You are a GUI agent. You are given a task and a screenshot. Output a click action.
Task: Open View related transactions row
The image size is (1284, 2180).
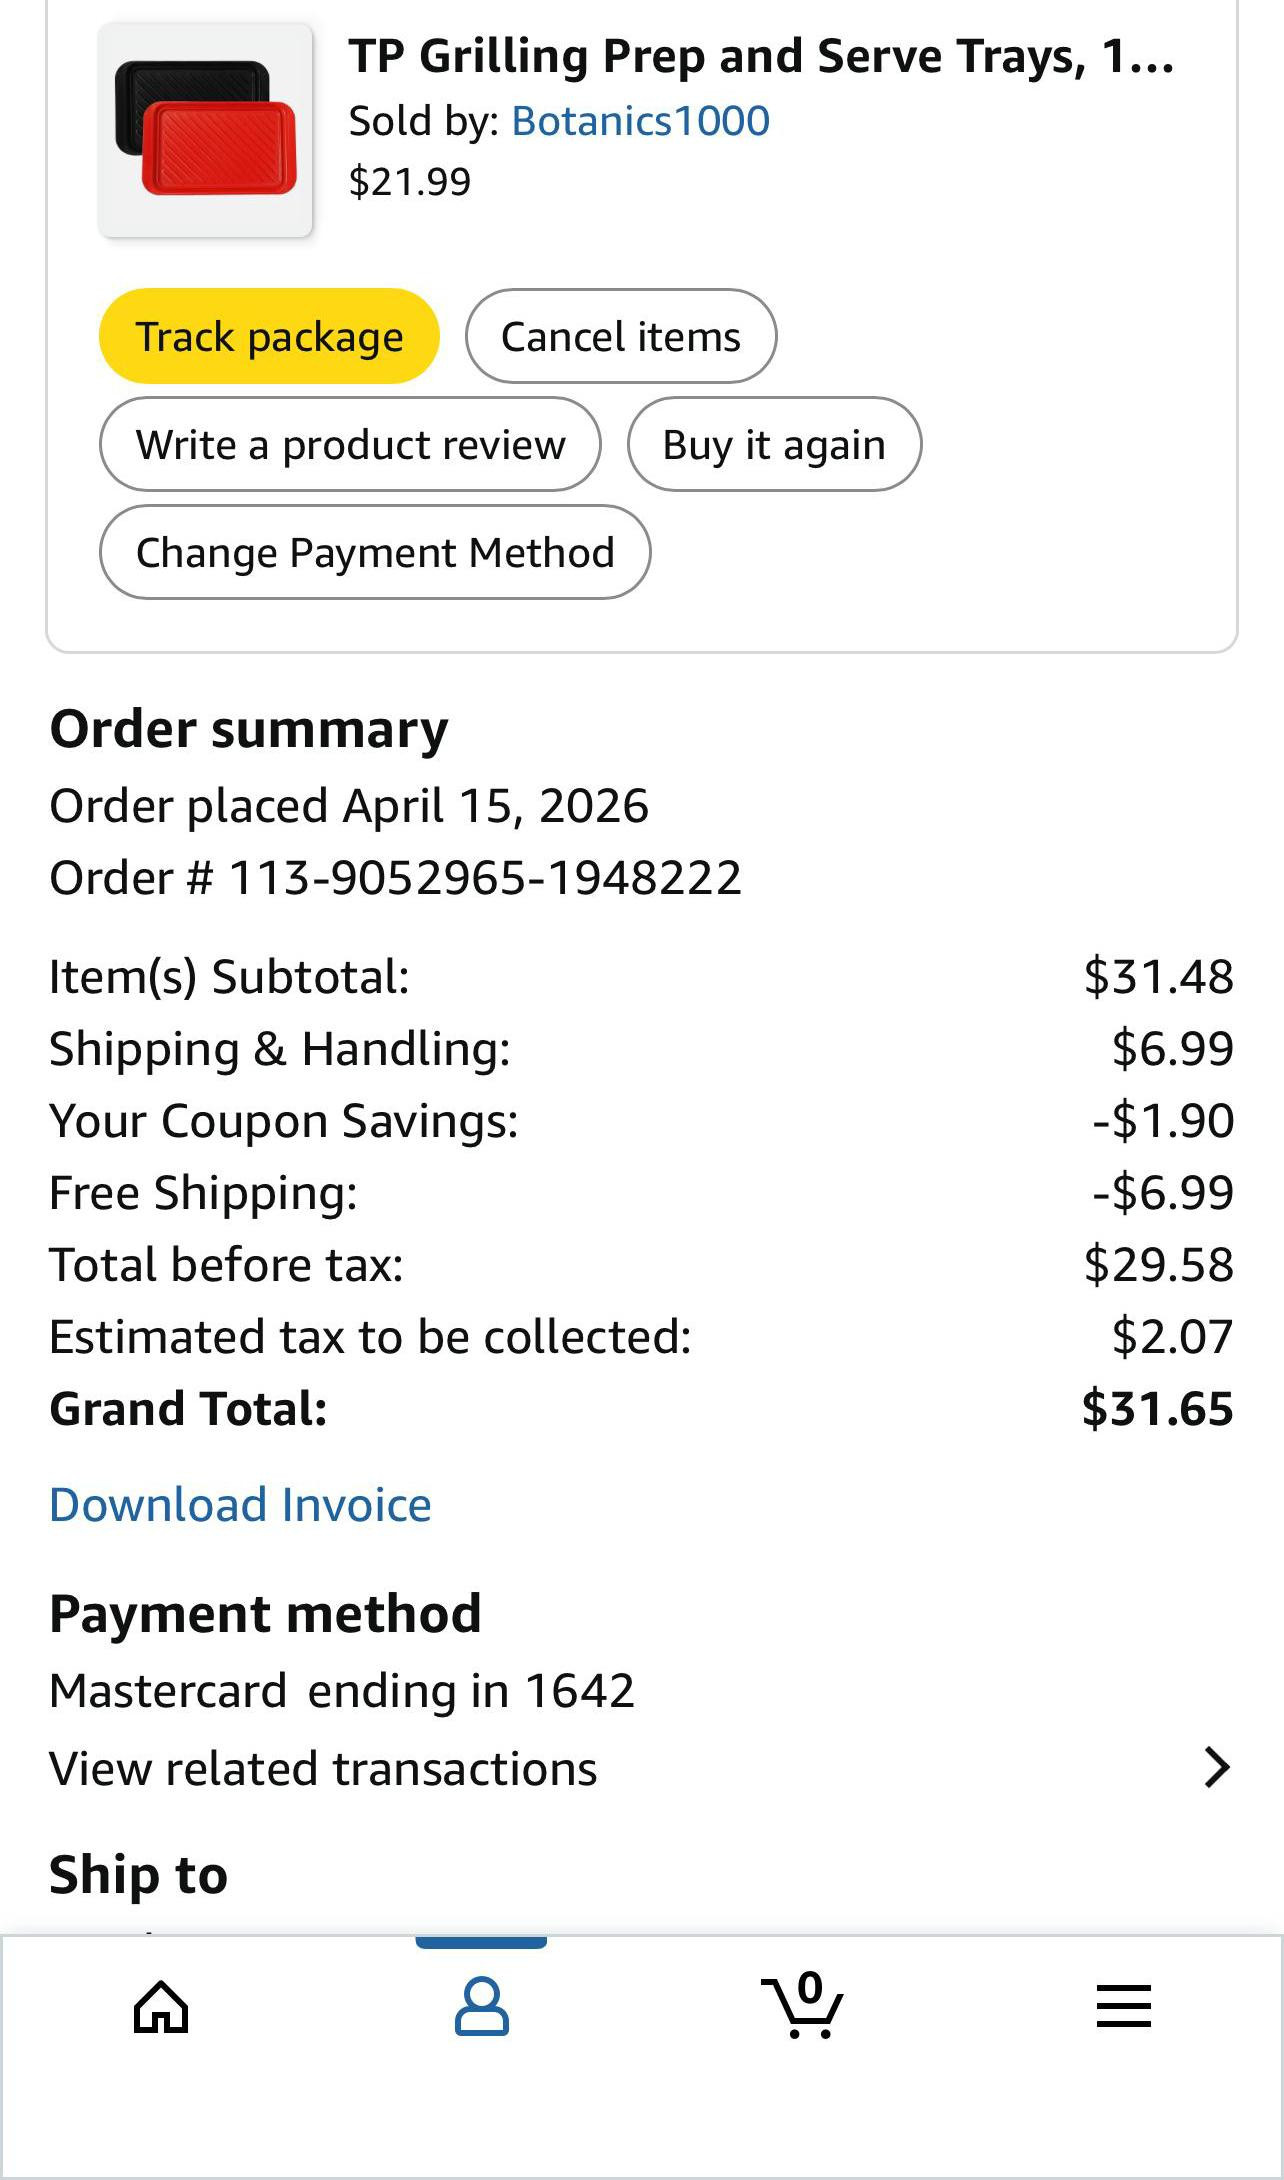(323, 1768)
